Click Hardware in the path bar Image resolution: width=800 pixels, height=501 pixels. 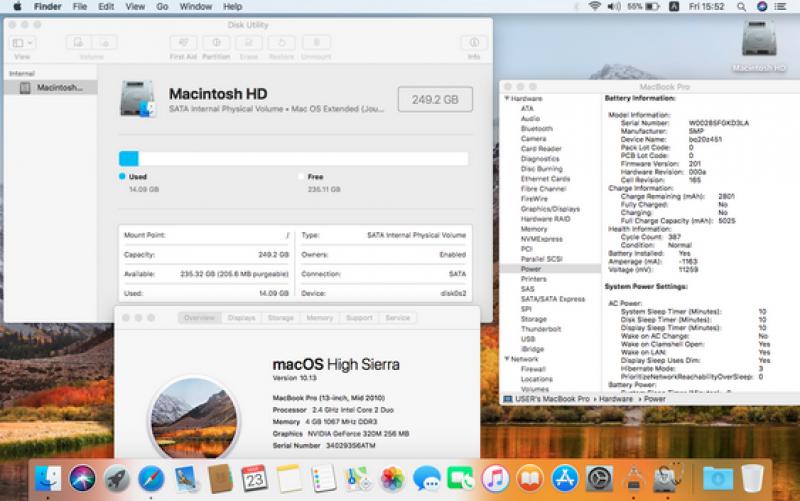pos(616,399)
